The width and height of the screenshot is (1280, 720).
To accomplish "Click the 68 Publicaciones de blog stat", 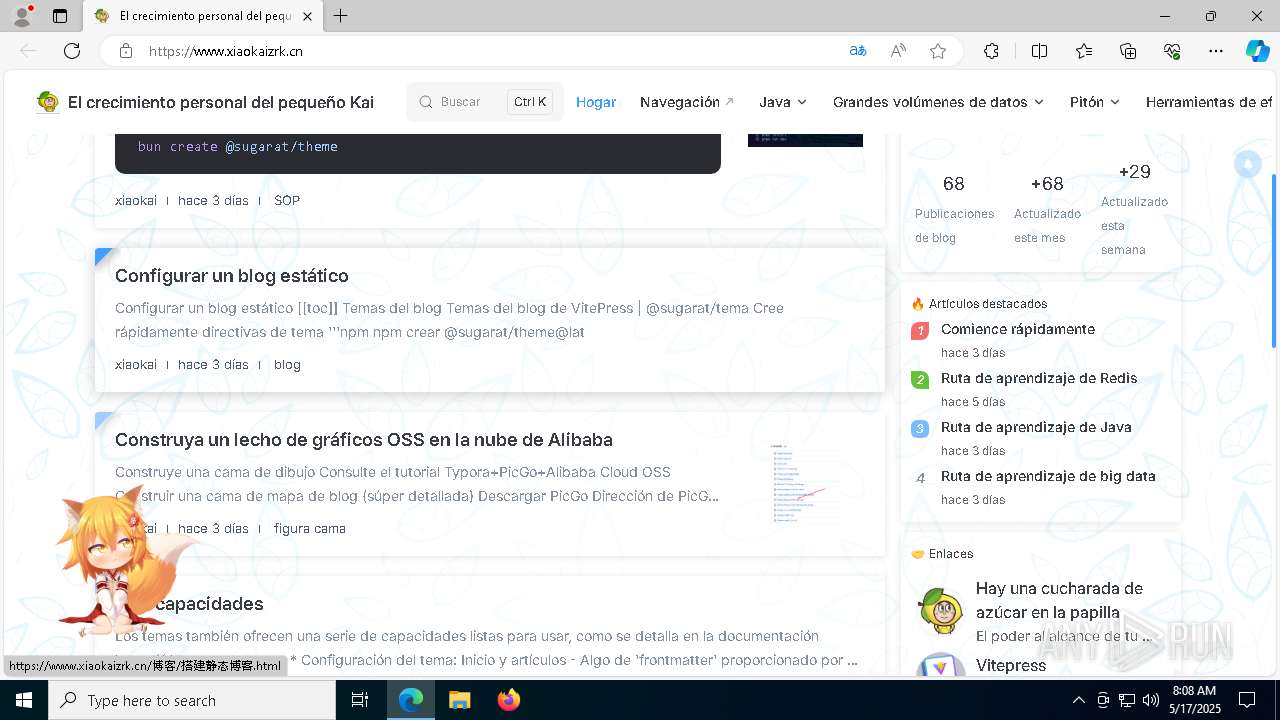I will (954, 210).
